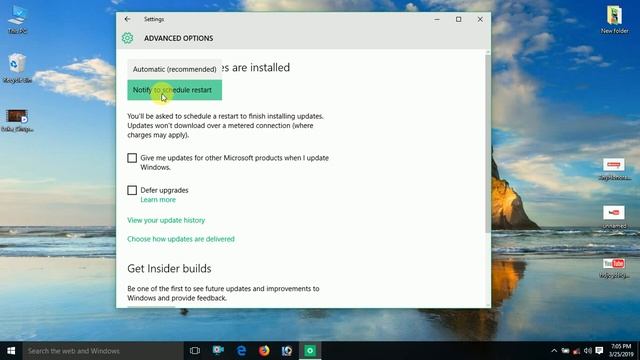640x360 pixels.
Task: Open the Learn more link
Action: pos(158,200)
